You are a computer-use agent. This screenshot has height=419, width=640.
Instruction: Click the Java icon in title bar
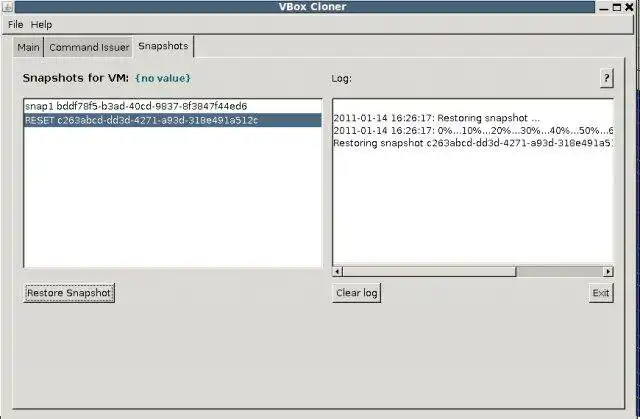7,7
